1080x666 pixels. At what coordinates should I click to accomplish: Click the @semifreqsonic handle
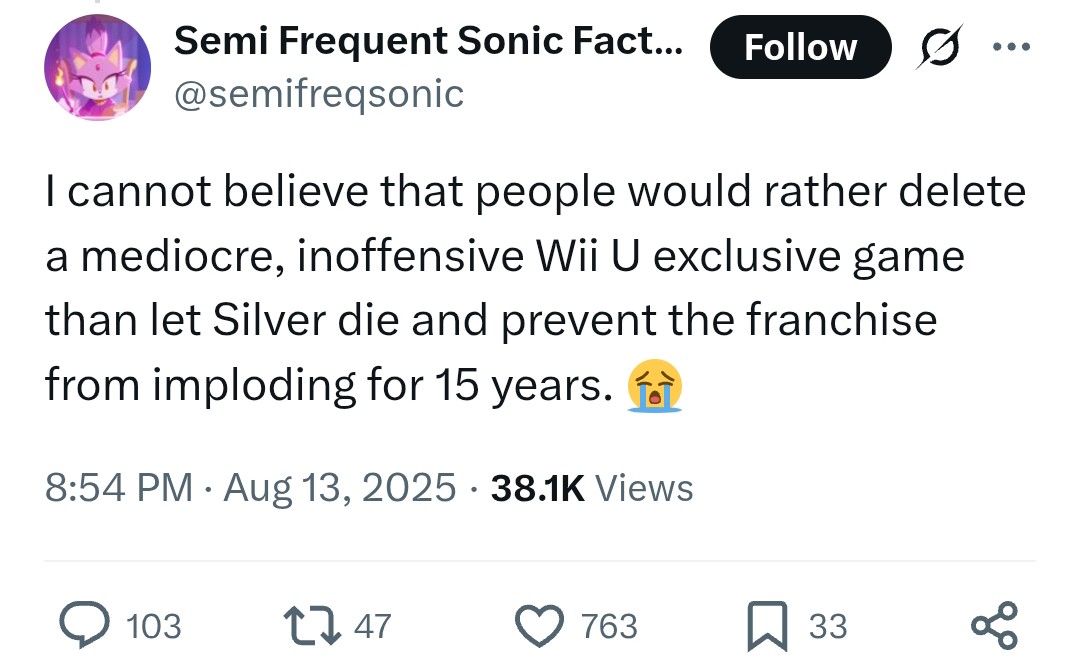coord(319,93)
